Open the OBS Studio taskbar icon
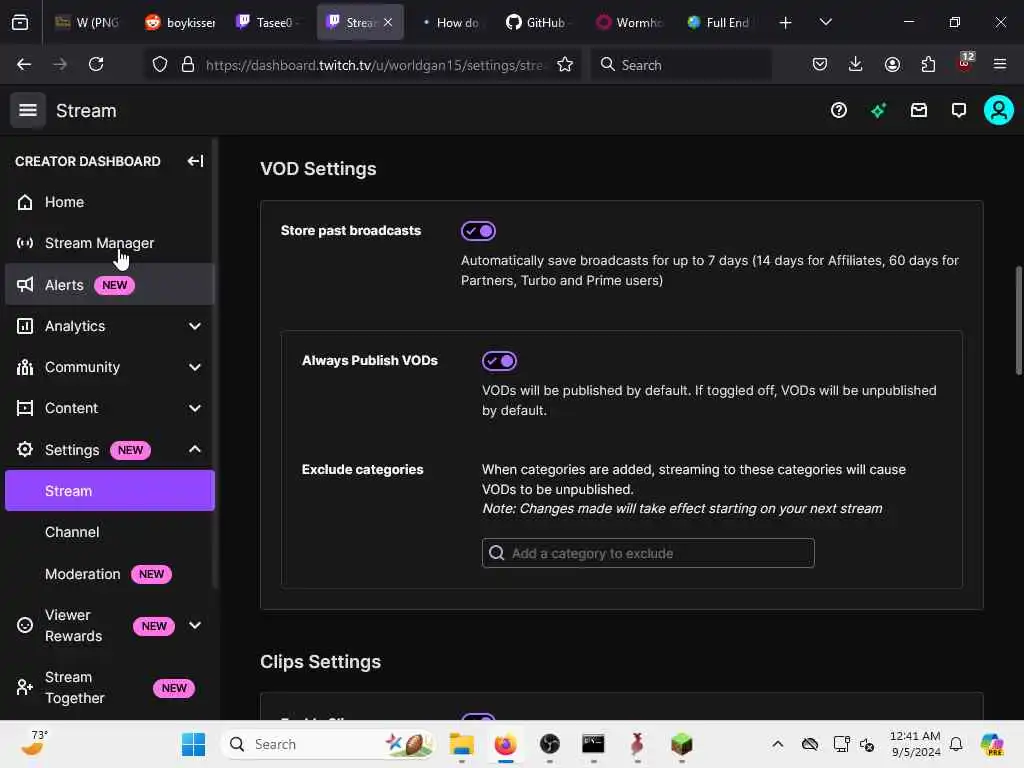 tap(550, 744)
